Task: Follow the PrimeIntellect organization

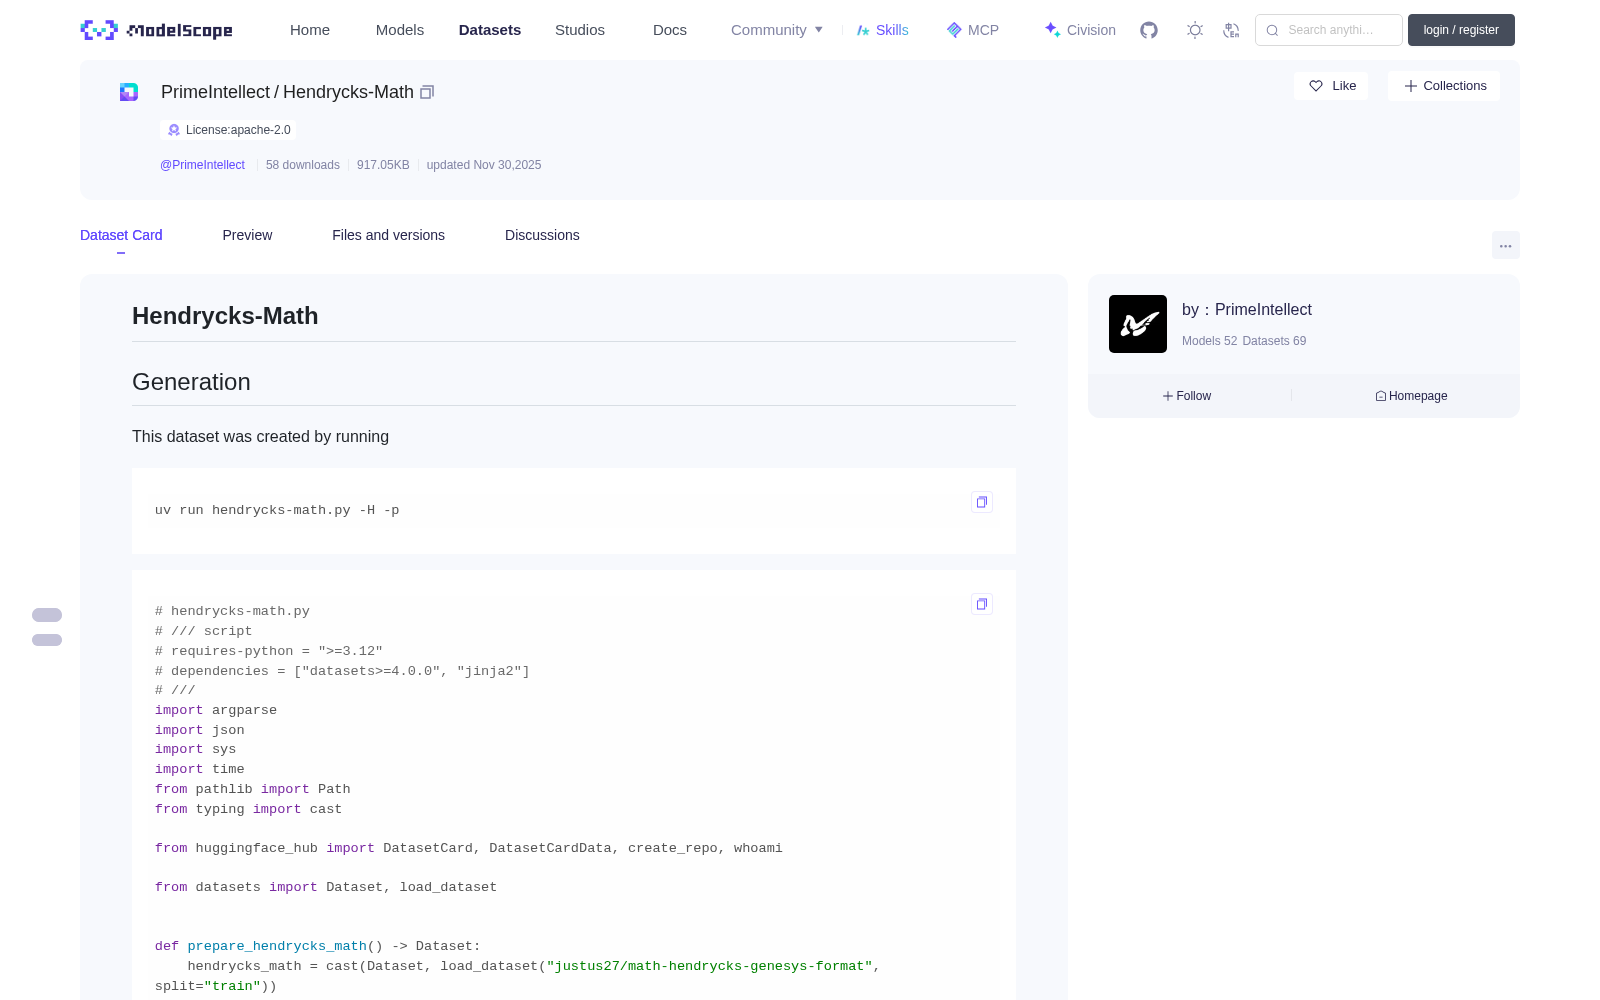Action: [x=1187, y=396]
